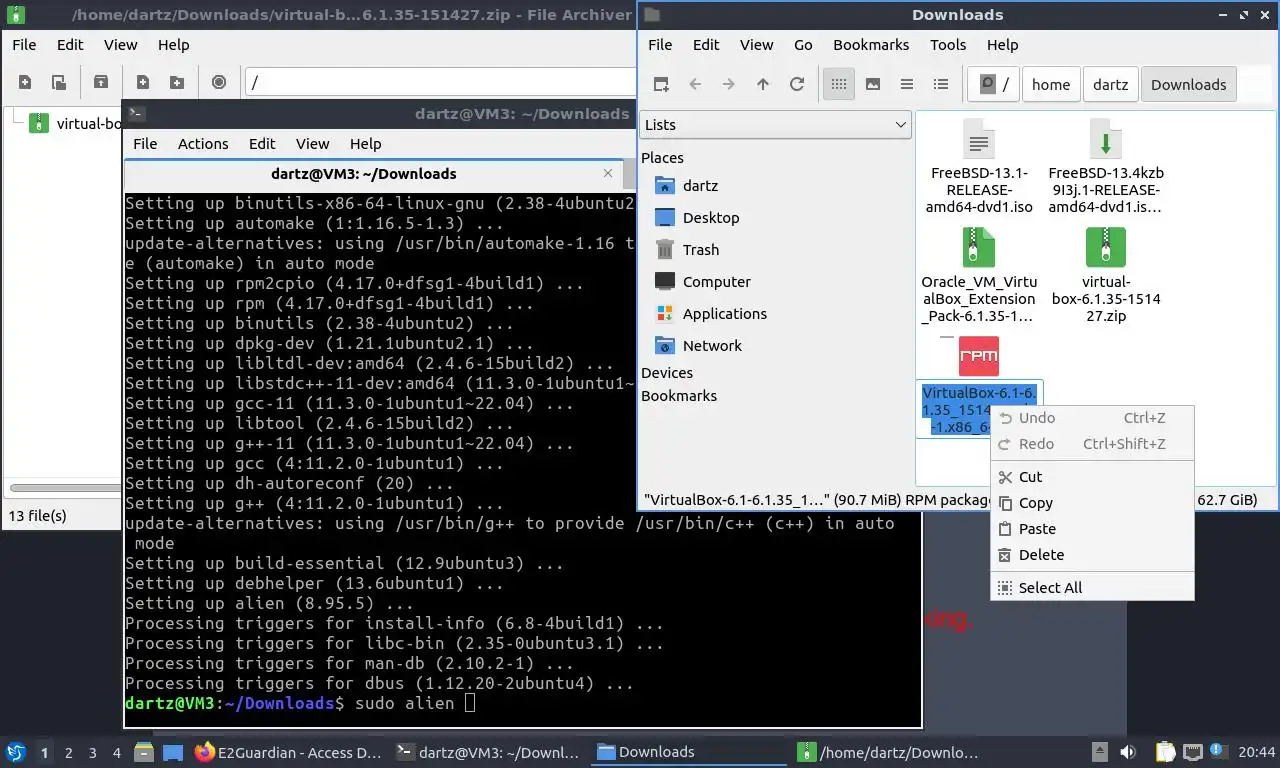Open Help menu in File Archiver
The image size is (1280, 768).
[173, 45]
